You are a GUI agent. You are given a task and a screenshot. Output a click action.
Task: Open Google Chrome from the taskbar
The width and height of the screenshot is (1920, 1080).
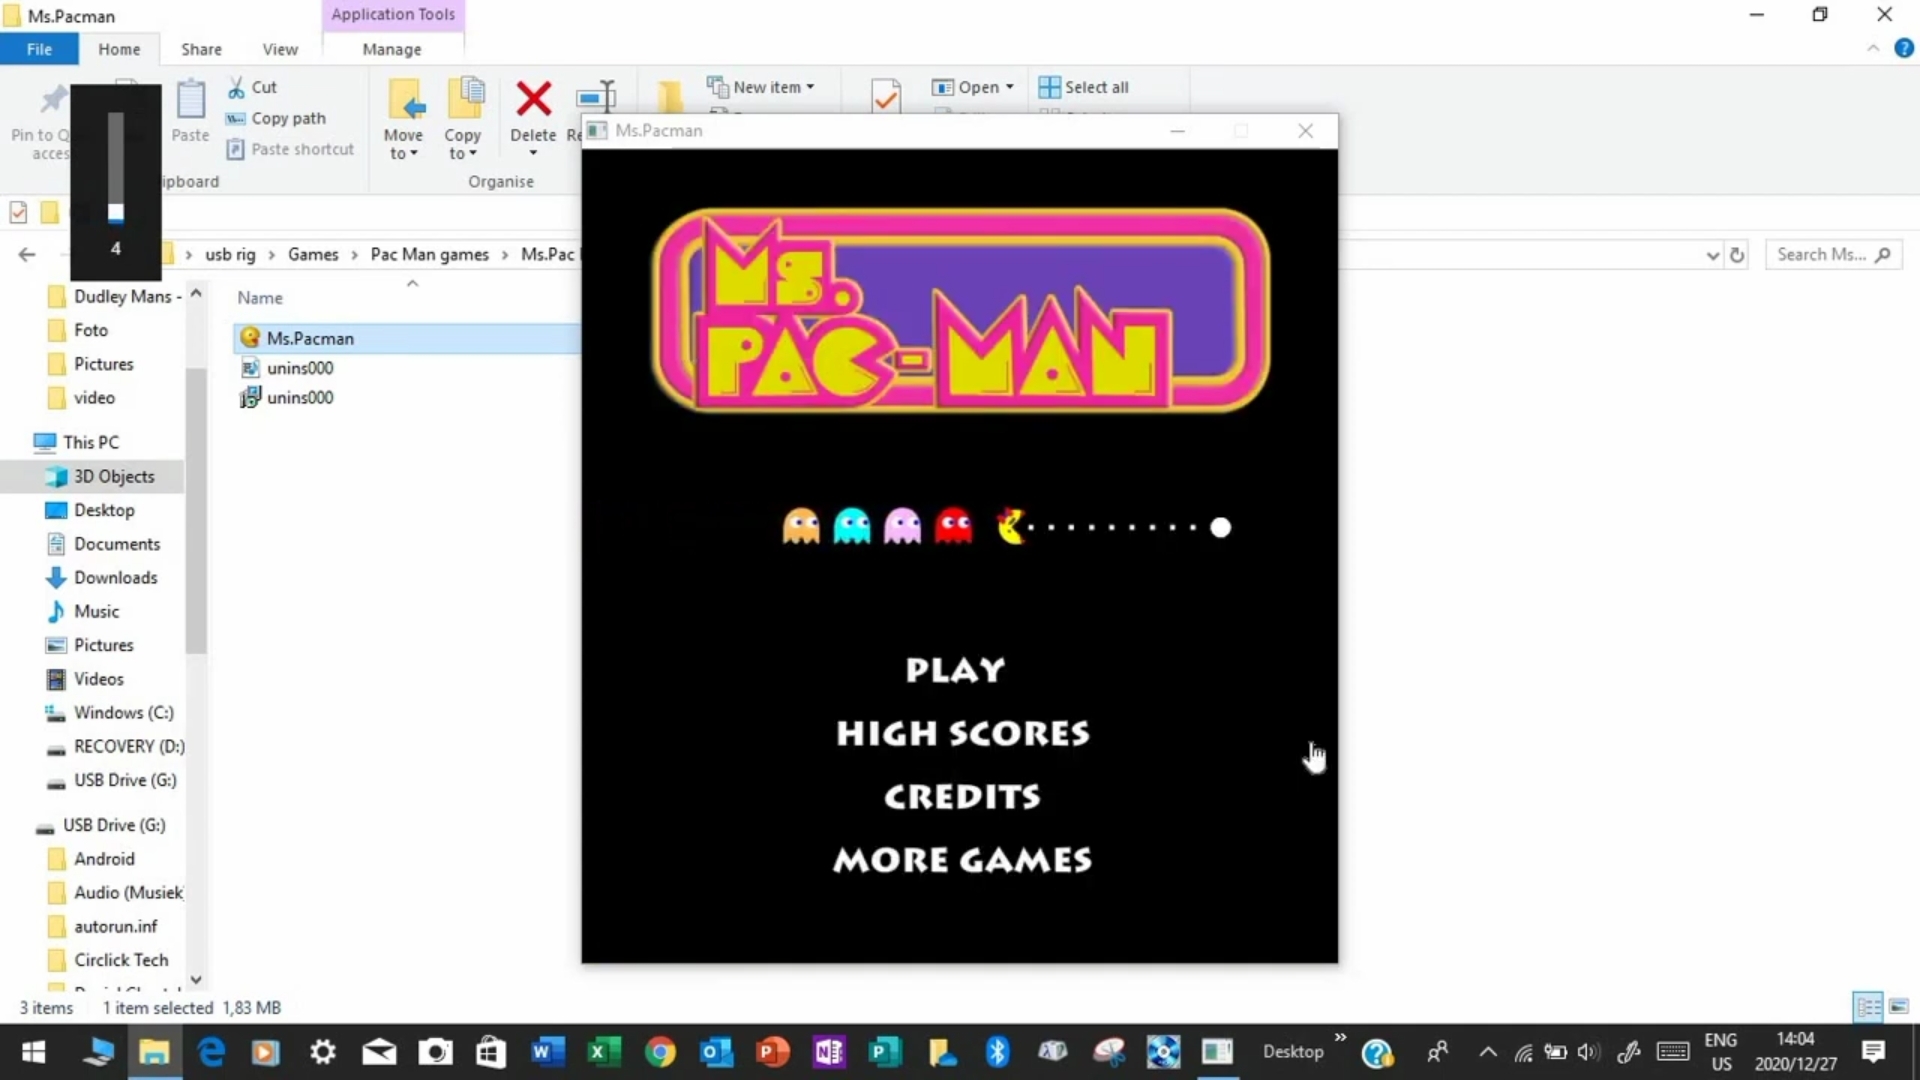coord(660,1052)
